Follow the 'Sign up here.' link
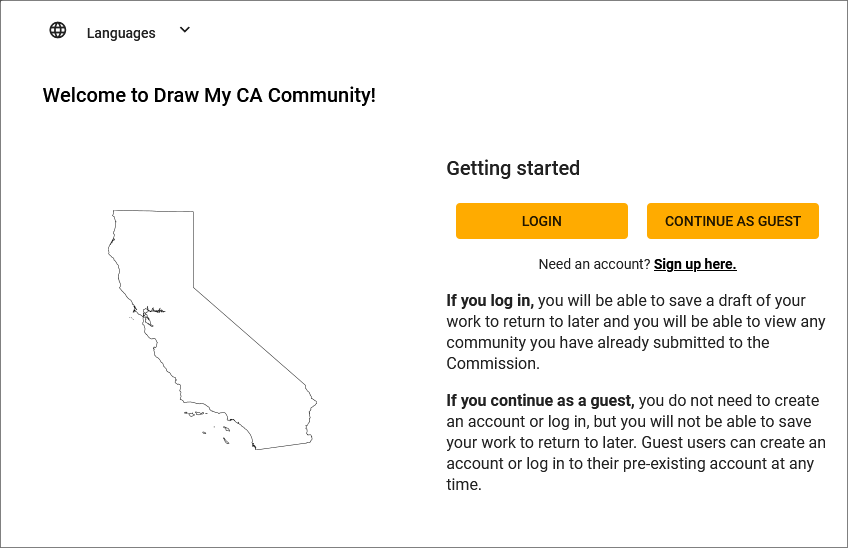 695,264
